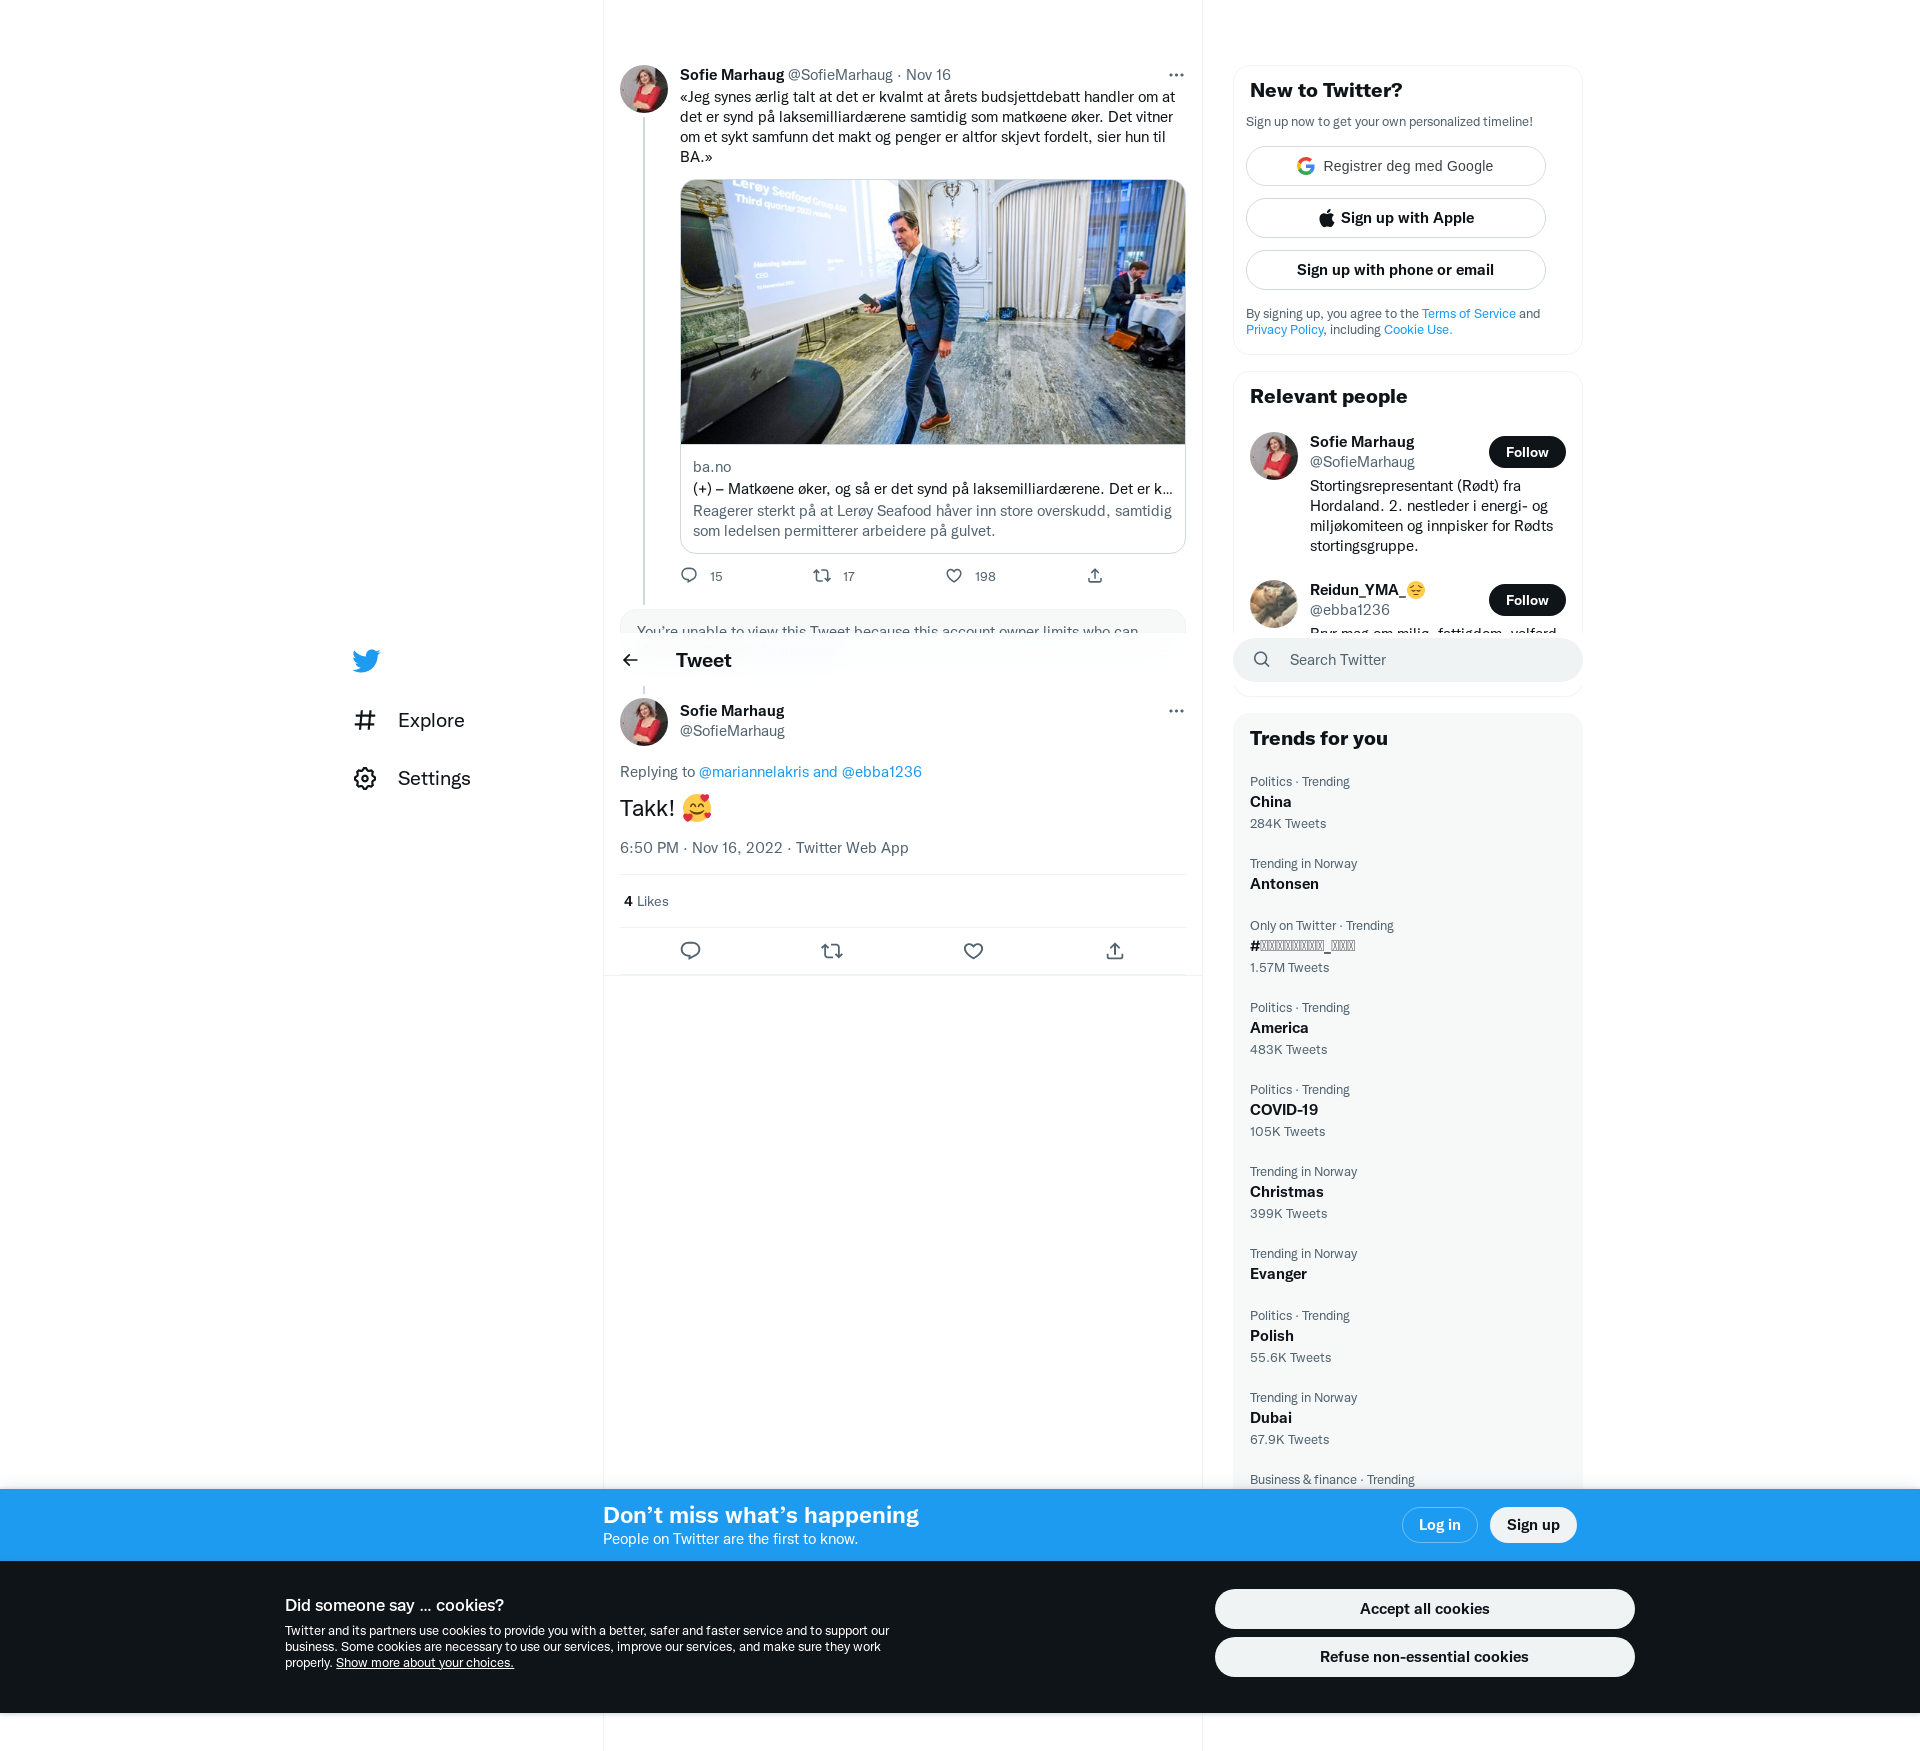Image resolution: width=1920 pixels, height=1751 pixels.
Task: Open the @mariannelakris mention link
Action: [754, 772]
